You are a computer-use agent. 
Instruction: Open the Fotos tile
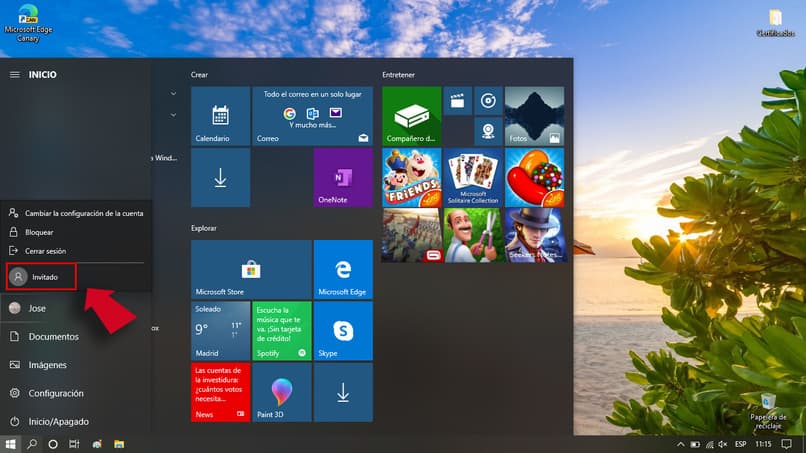click(535, 116)
